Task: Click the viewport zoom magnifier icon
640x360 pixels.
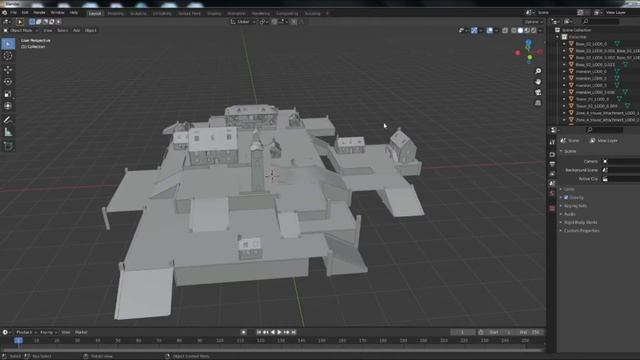Action: pos(538,71)
